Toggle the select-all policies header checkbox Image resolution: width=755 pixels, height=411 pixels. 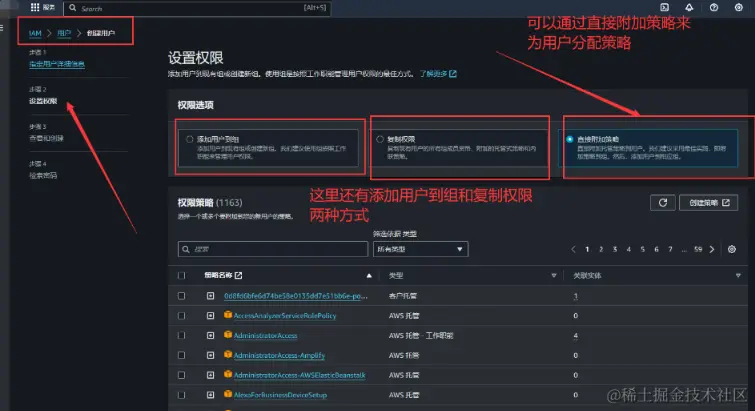[182, 276]
